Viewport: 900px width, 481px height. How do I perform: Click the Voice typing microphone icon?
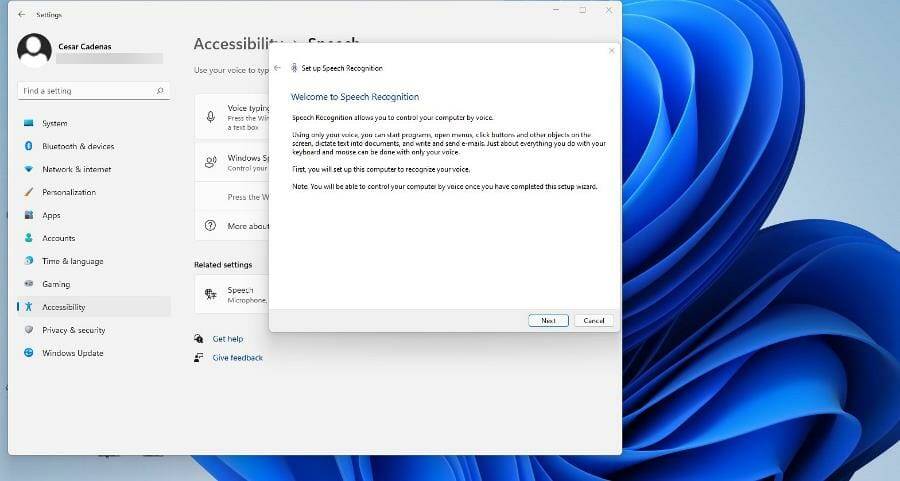[x=211, y=117]
